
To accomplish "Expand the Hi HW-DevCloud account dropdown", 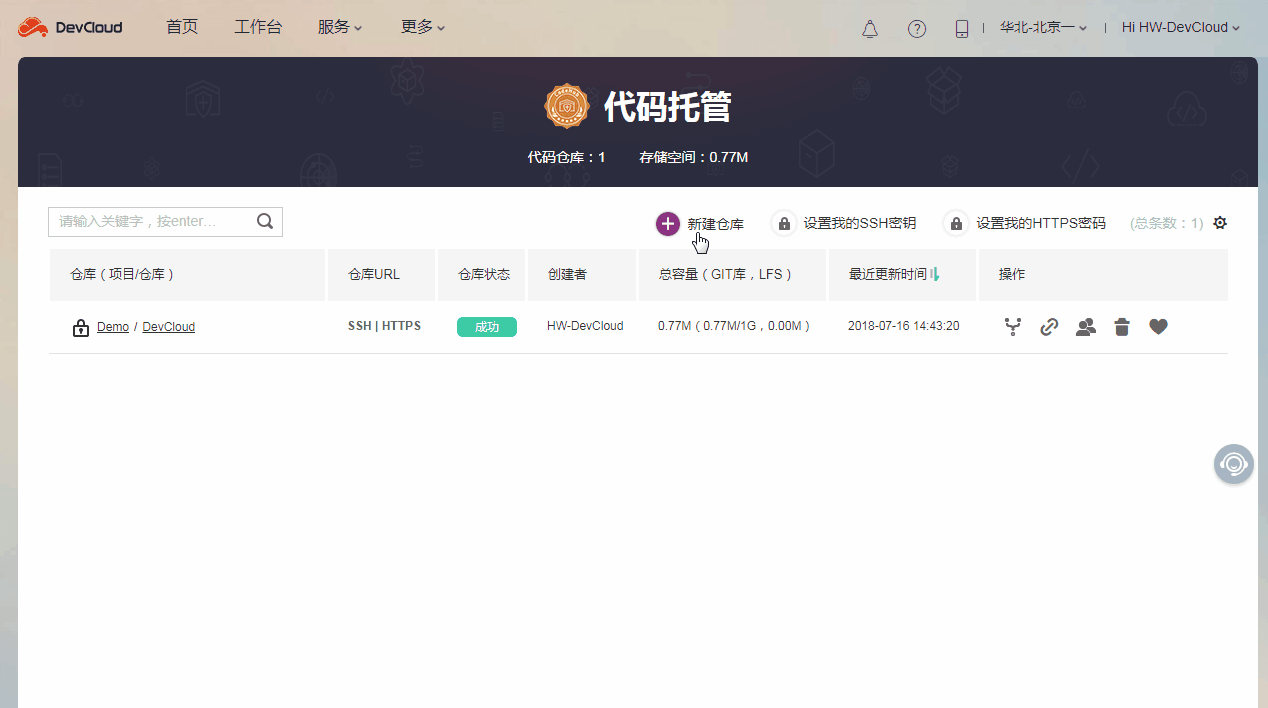I will (1180, 27).
